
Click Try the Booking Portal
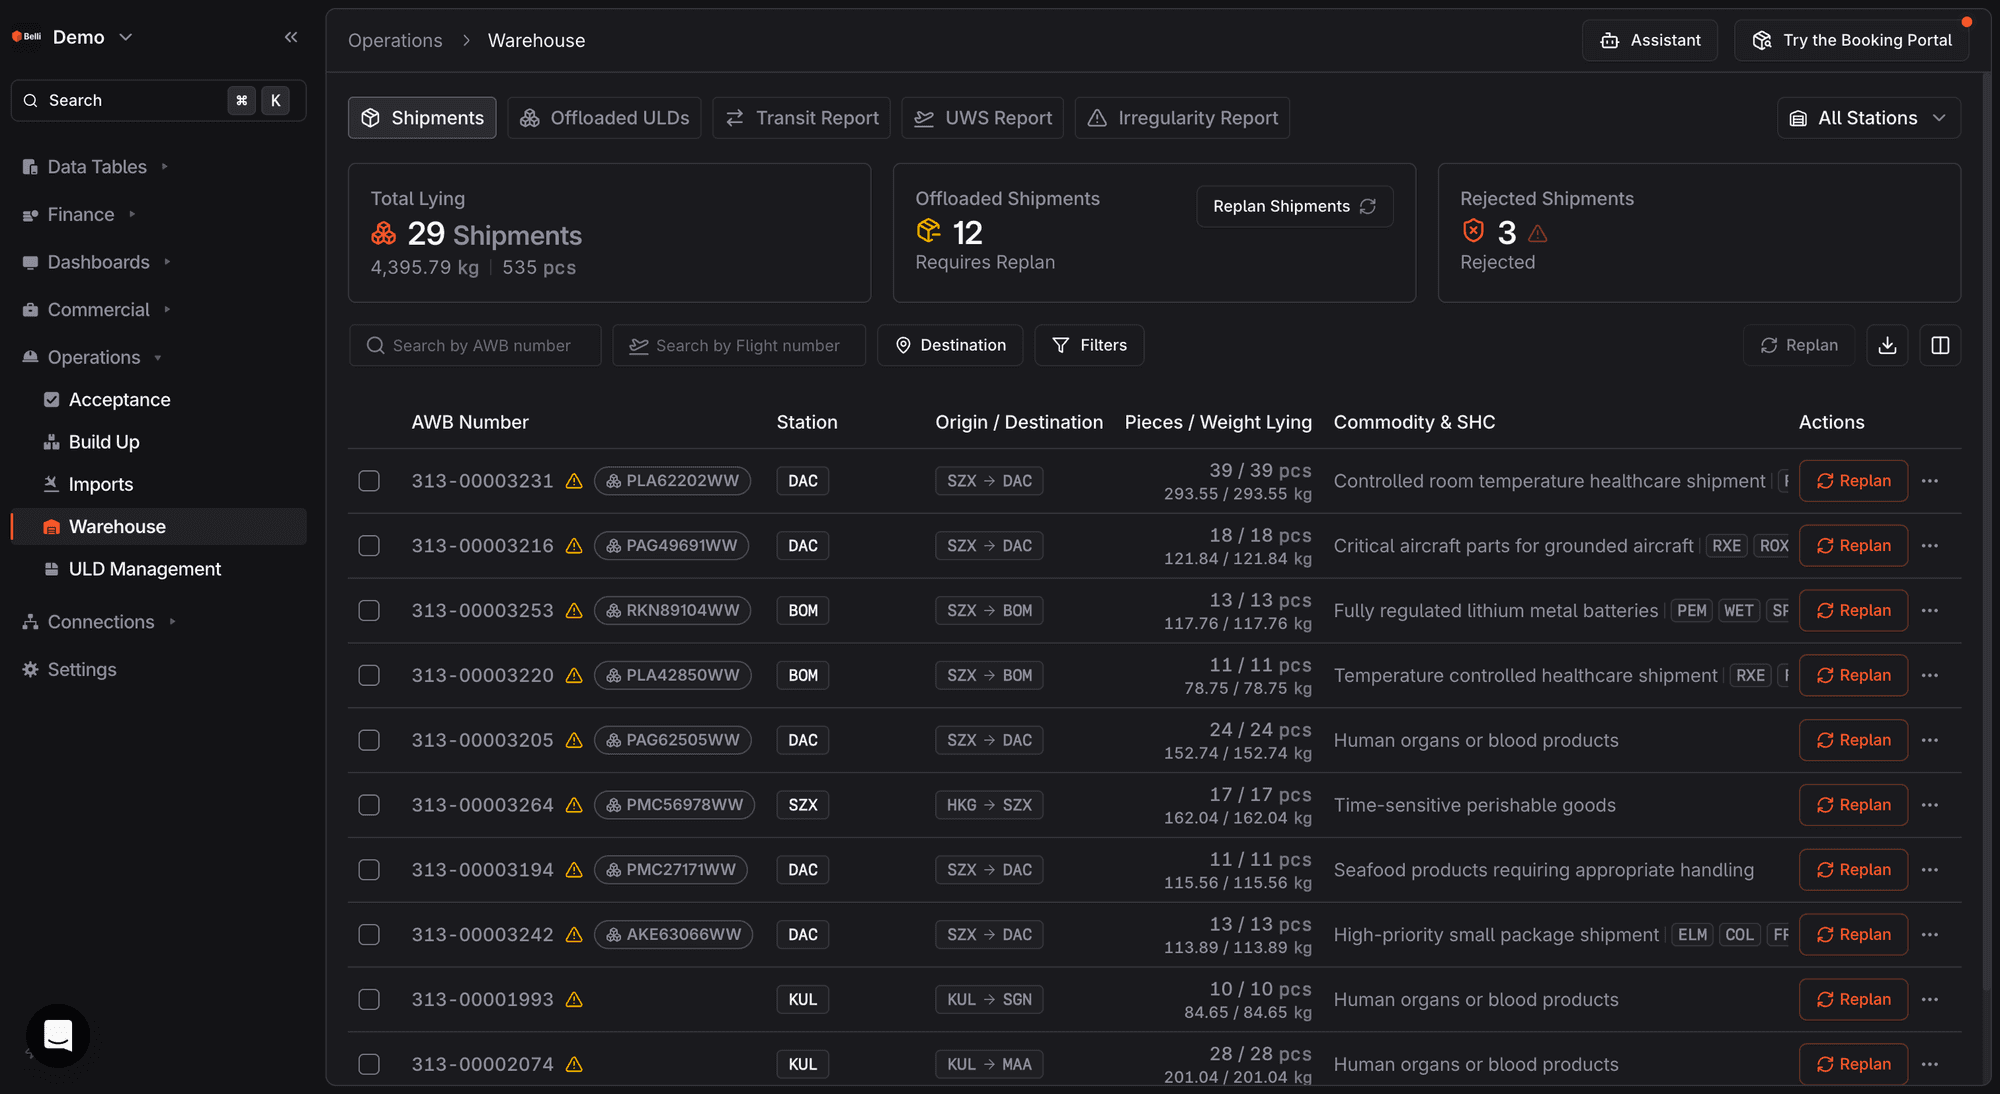1851,40
